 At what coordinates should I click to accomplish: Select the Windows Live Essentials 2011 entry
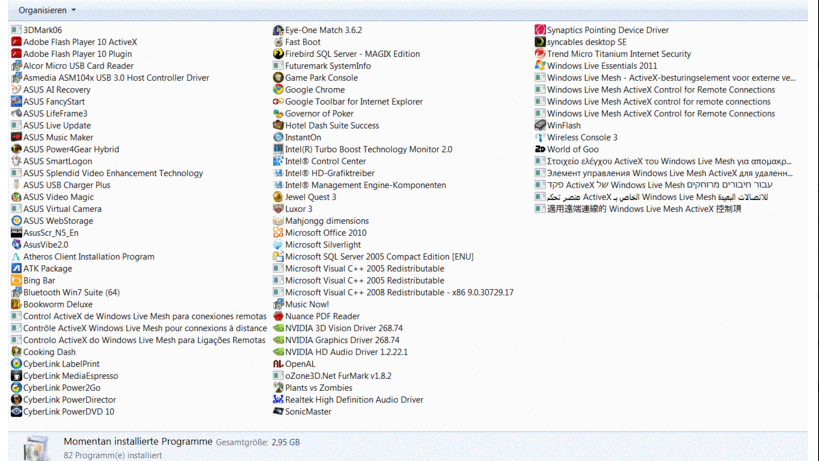[x=601, y=66]
